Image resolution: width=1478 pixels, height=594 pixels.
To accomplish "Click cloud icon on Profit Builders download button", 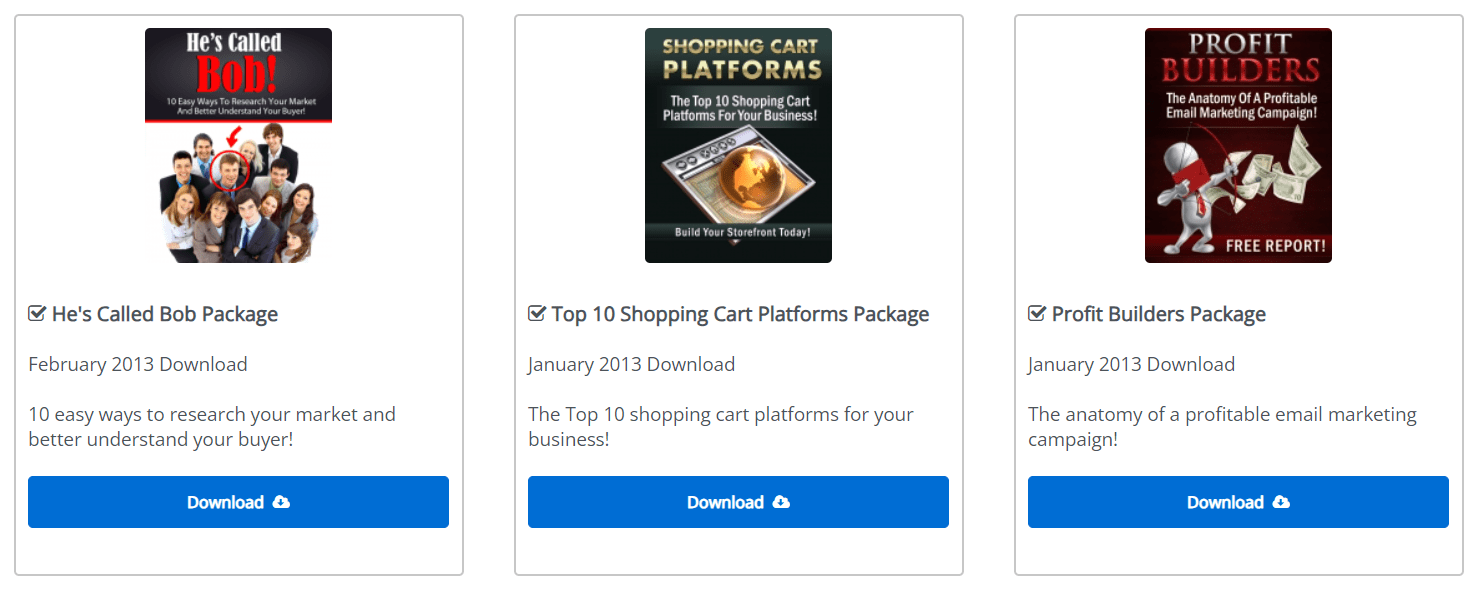I will tap(1281, 502).
